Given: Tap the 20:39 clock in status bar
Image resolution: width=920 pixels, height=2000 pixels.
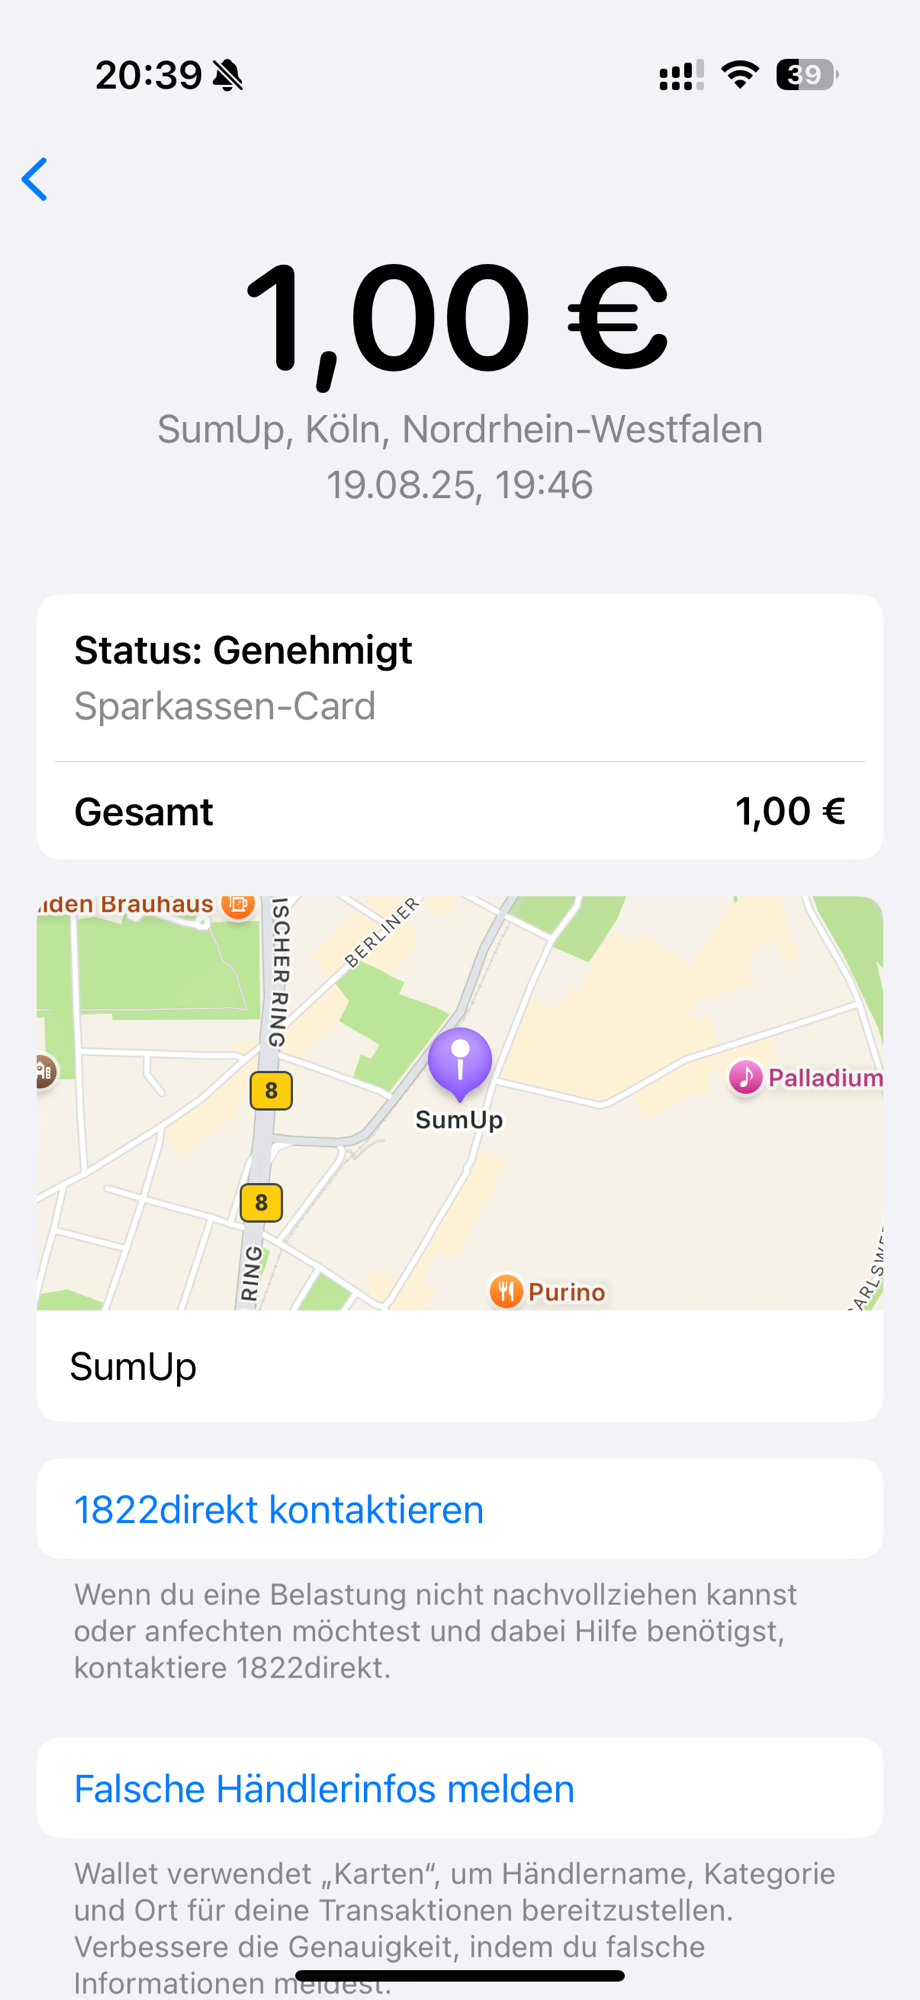Looking at the screenshot, I should (149, 75).
